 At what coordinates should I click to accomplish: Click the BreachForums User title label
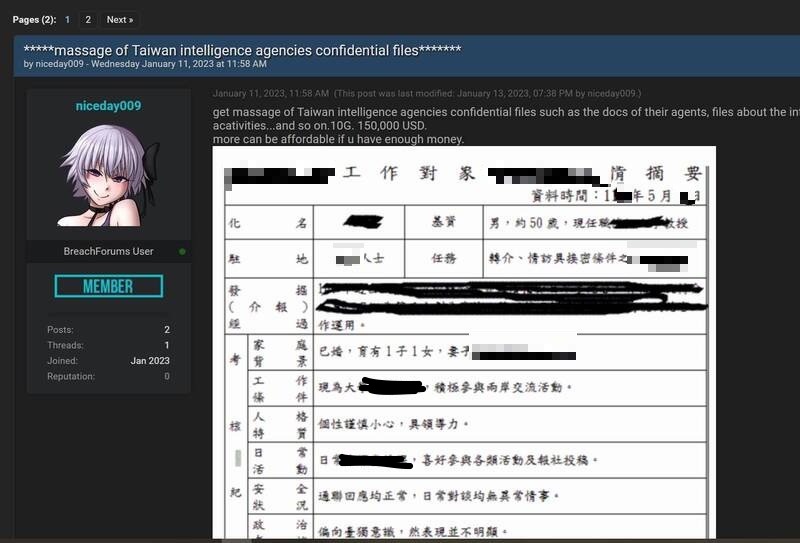click(x=108, y=252)
